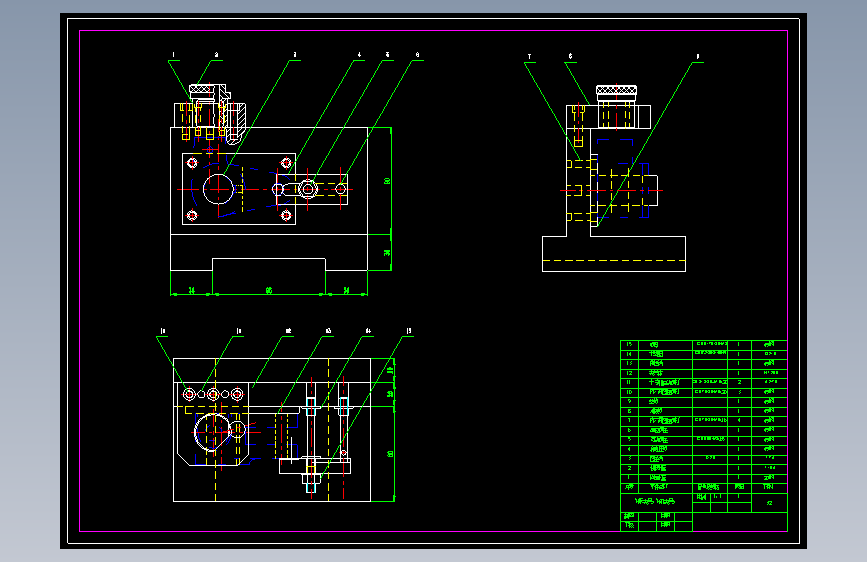This screenshot has width=867, height=562.
Task: Select callout number 4 above the front view
Action: [x=359, y=55]
